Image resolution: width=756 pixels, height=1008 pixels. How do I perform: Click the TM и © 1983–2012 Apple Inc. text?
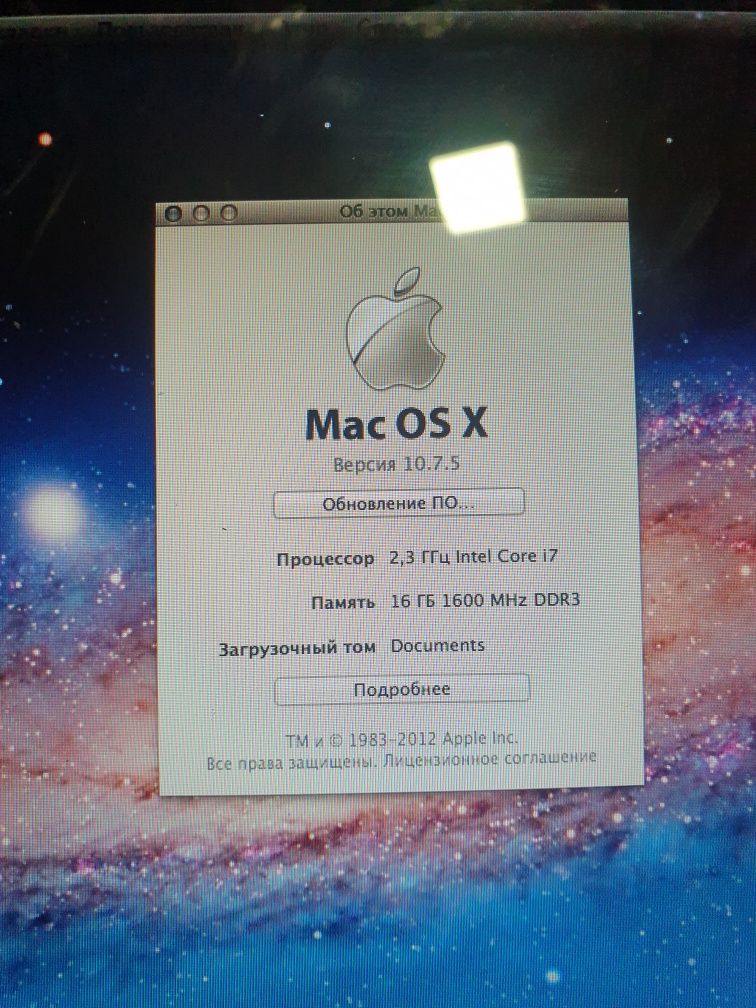pyautogui.click(x=401, y=739)
